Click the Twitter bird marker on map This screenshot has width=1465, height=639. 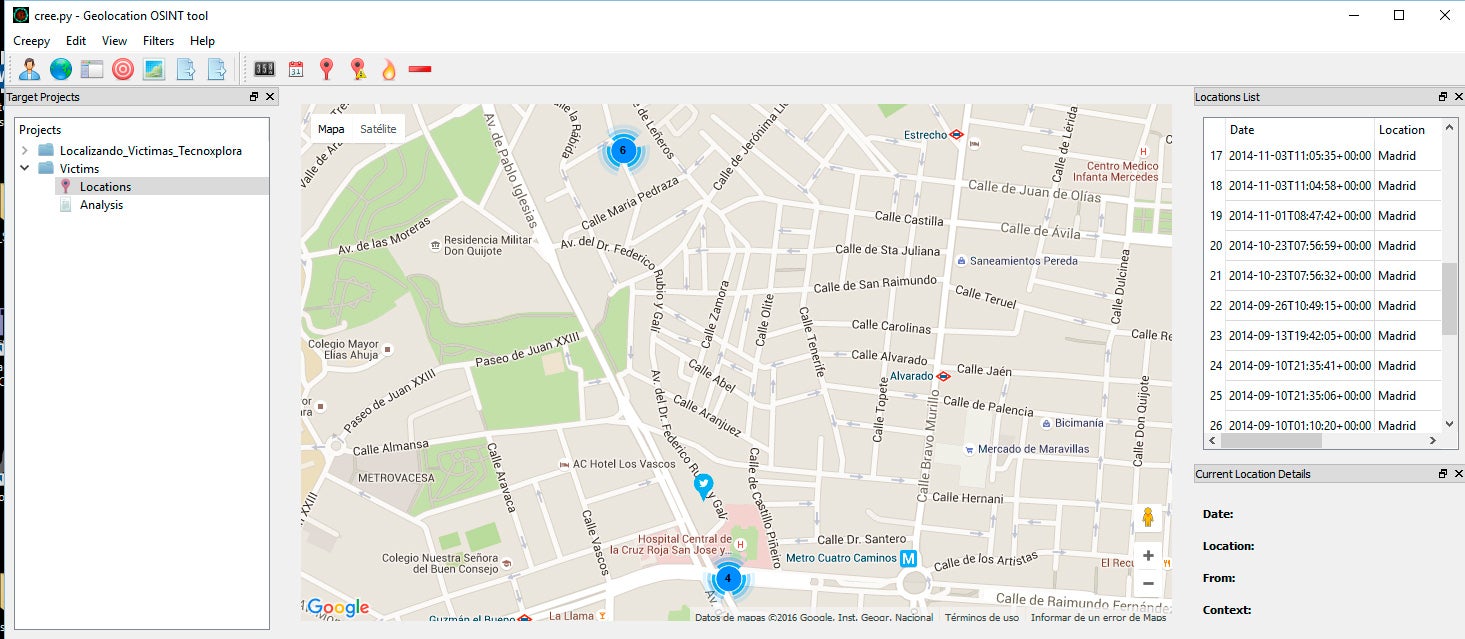pos(704,487)
